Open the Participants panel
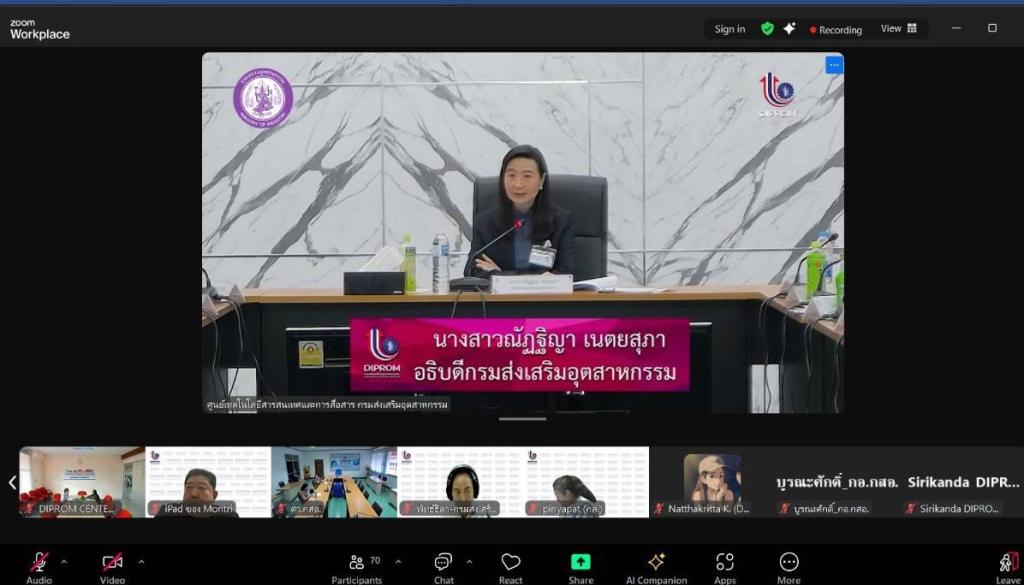This screenshot has height=585, width=1024. [x=357, y=567]
